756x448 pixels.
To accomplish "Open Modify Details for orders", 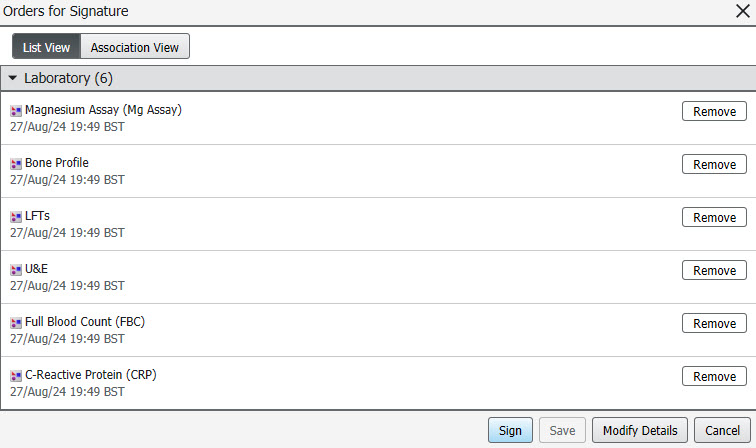I will (640, 430).
